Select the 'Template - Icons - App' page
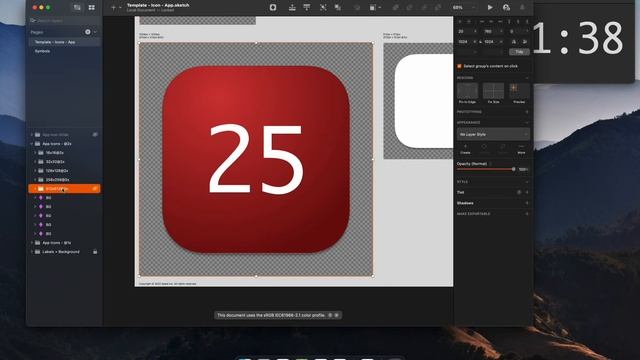 click(x=64, y=42)
